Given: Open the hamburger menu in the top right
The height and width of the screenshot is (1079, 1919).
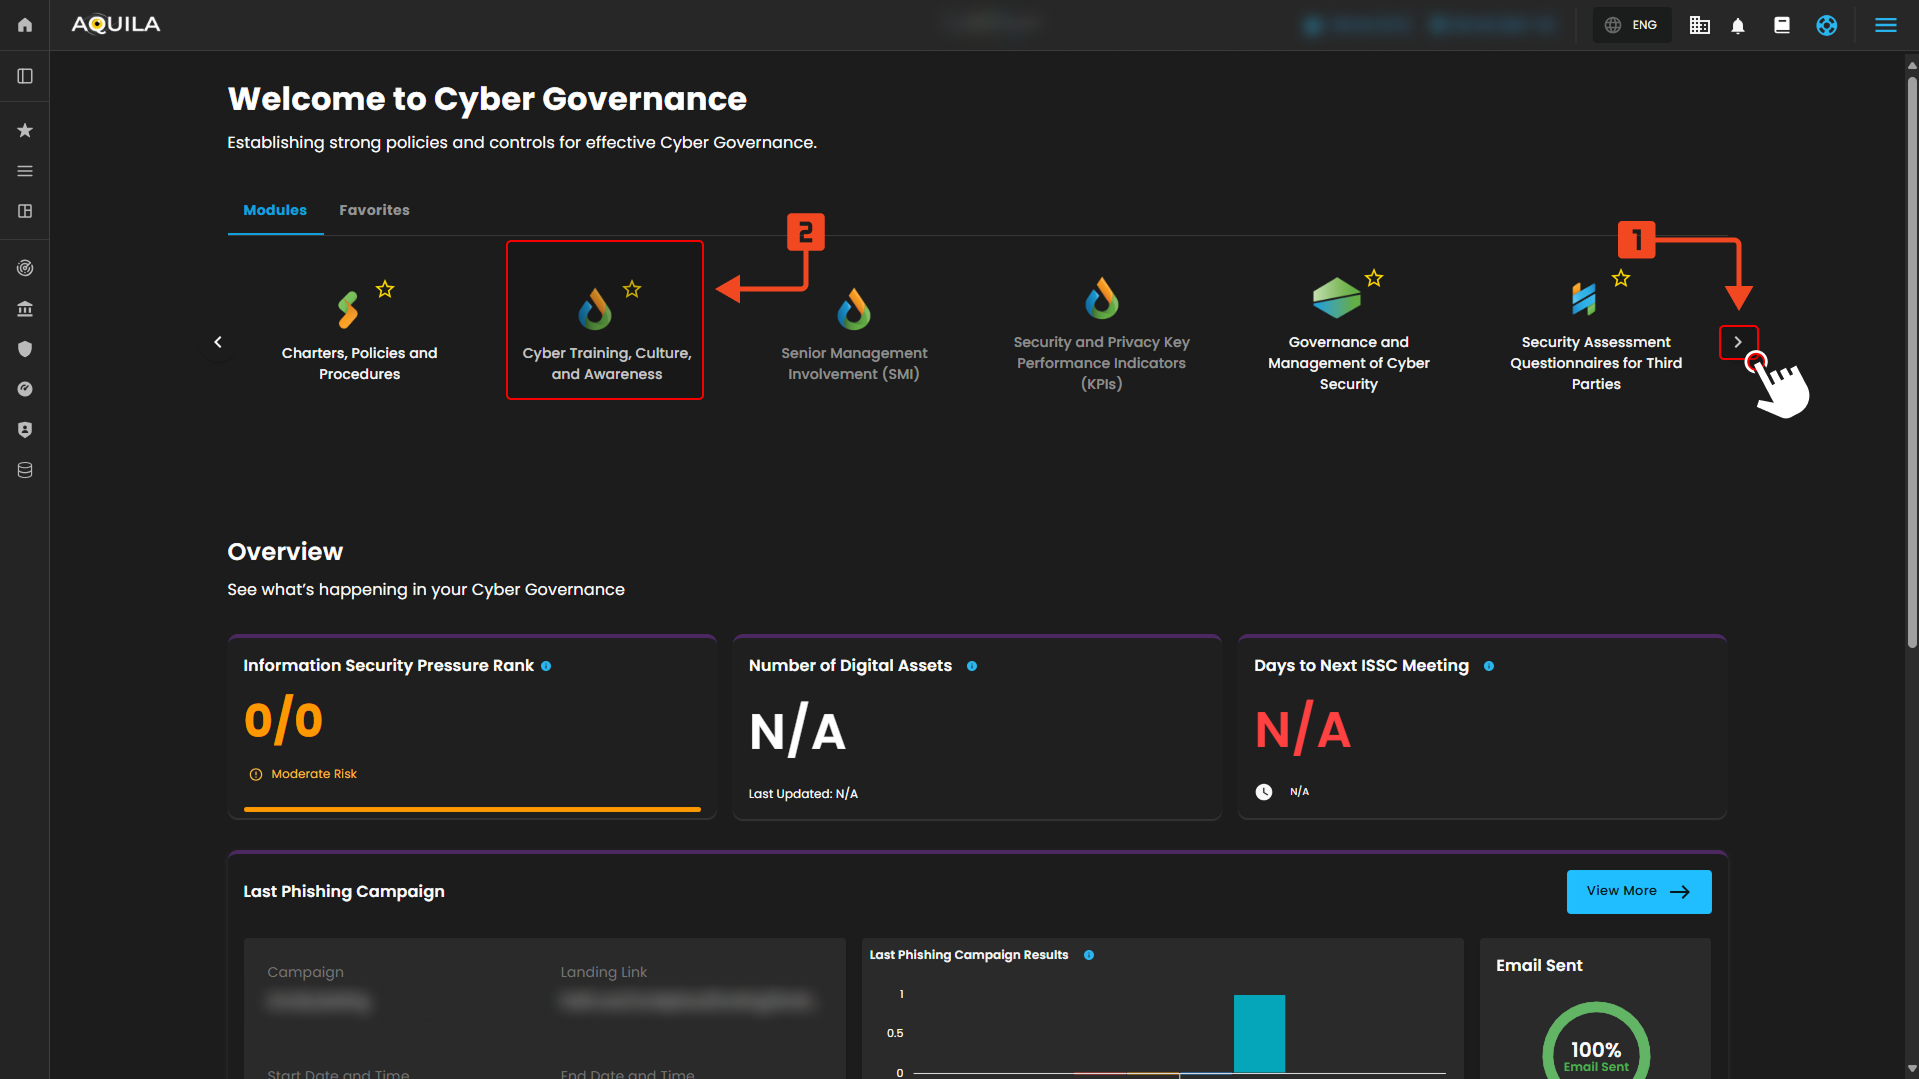Looking at the screenshot, I should click(1885, 26).
